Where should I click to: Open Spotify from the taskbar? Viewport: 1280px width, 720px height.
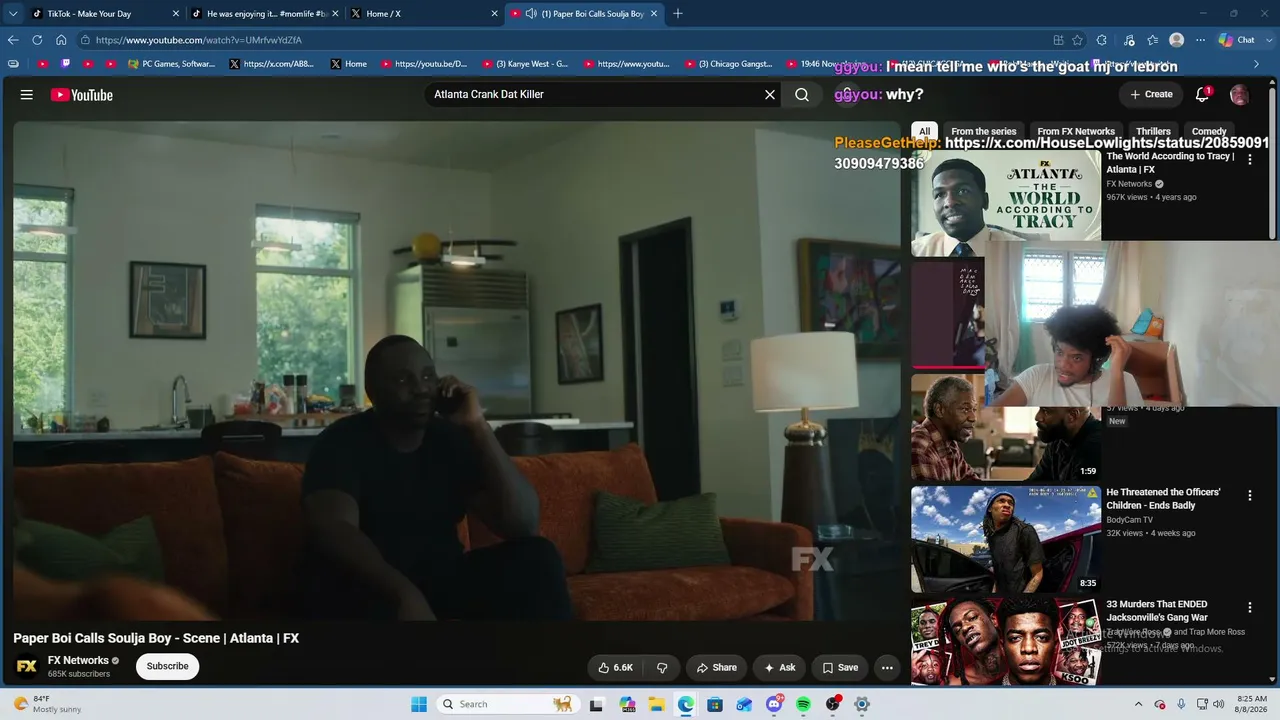click(x=803, y=704)
